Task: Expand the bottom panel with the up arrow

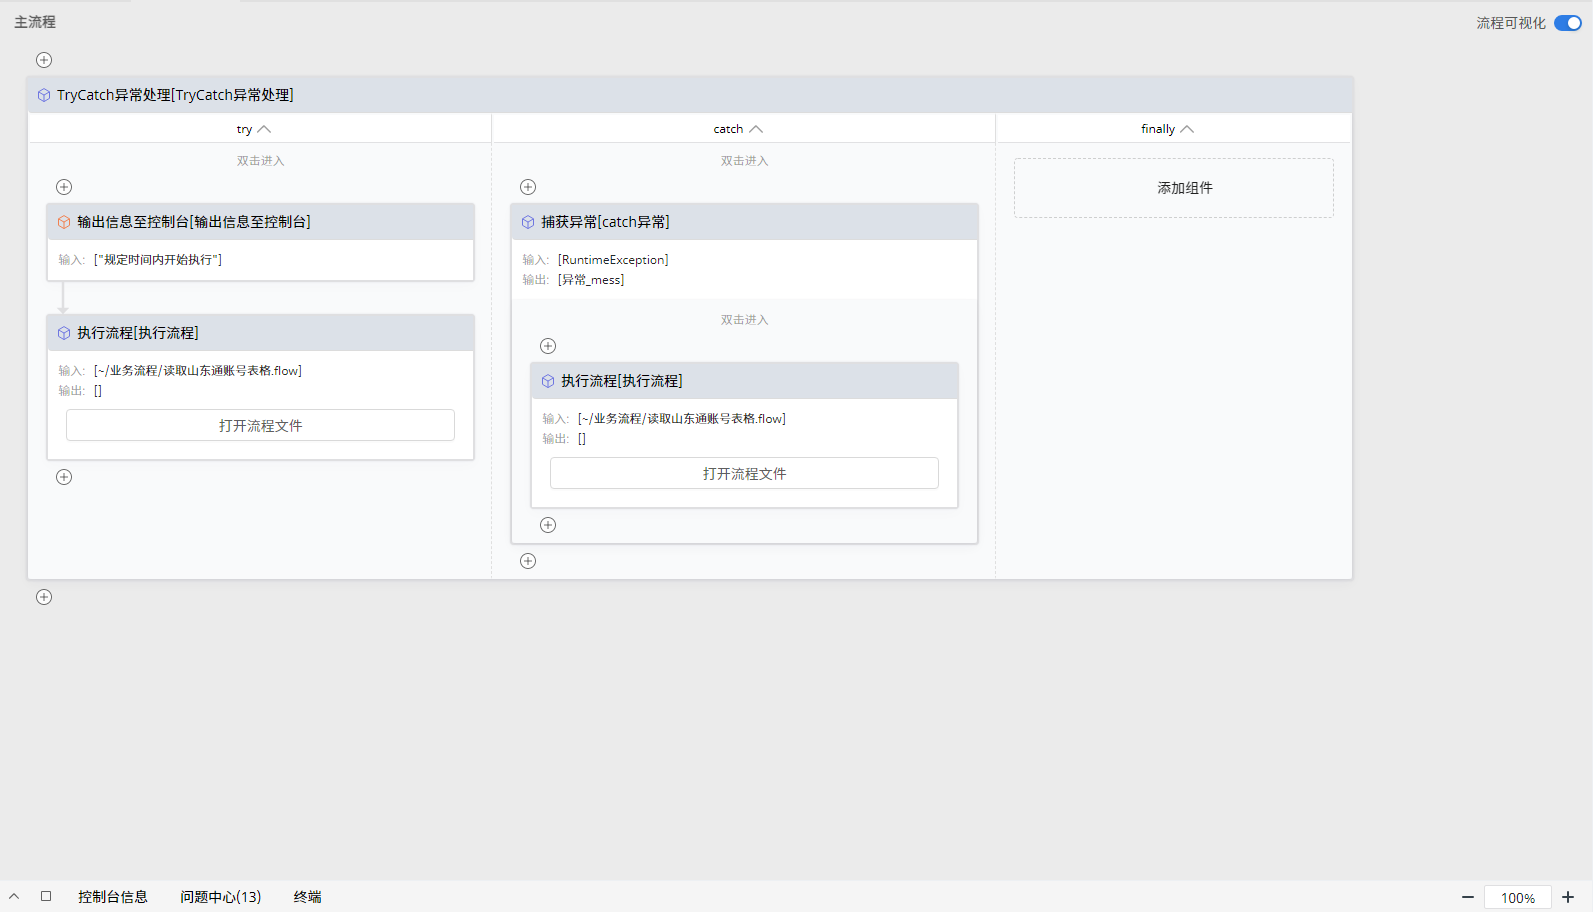Action: pos(14,896)
